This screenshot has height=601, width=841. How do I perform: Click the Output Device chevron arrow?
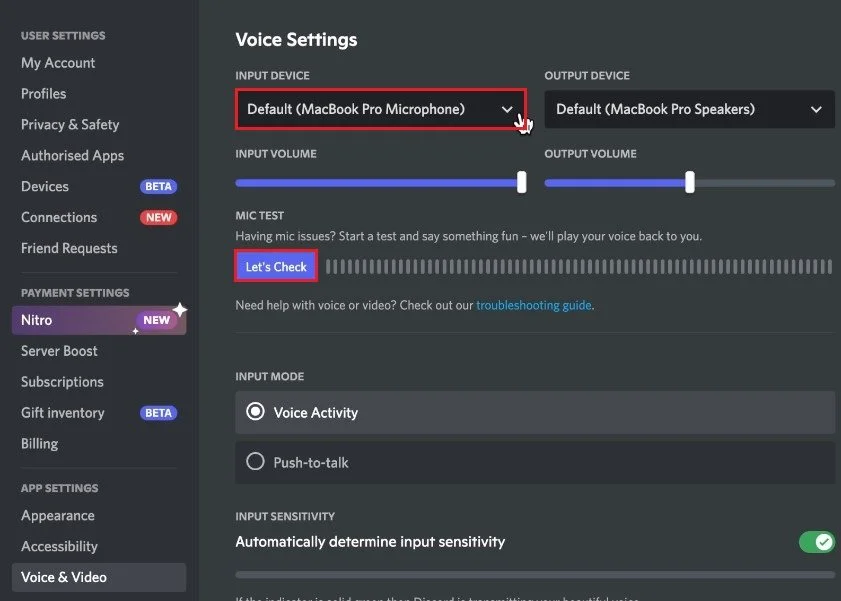[x=816, y=109]
